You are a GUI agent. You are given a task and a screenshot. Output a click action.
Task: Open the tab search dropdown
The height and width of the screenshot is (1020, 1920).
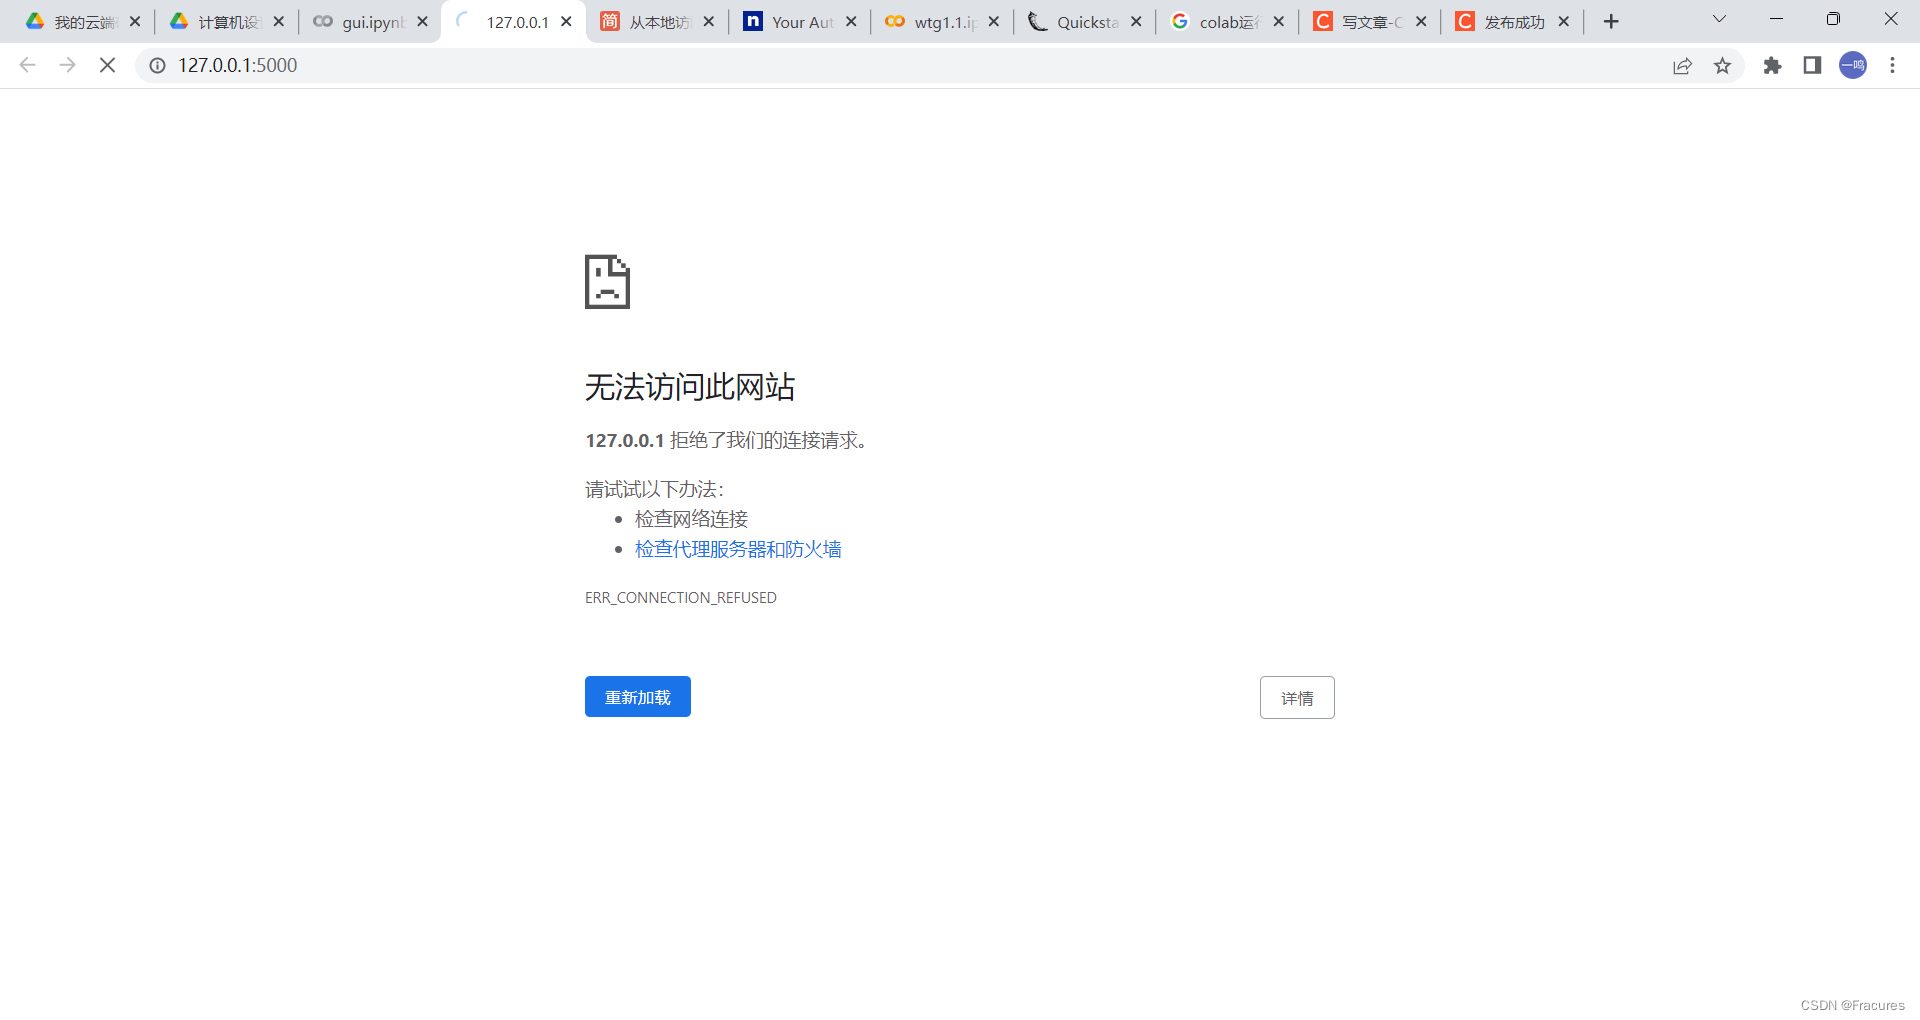(1719, 19)
